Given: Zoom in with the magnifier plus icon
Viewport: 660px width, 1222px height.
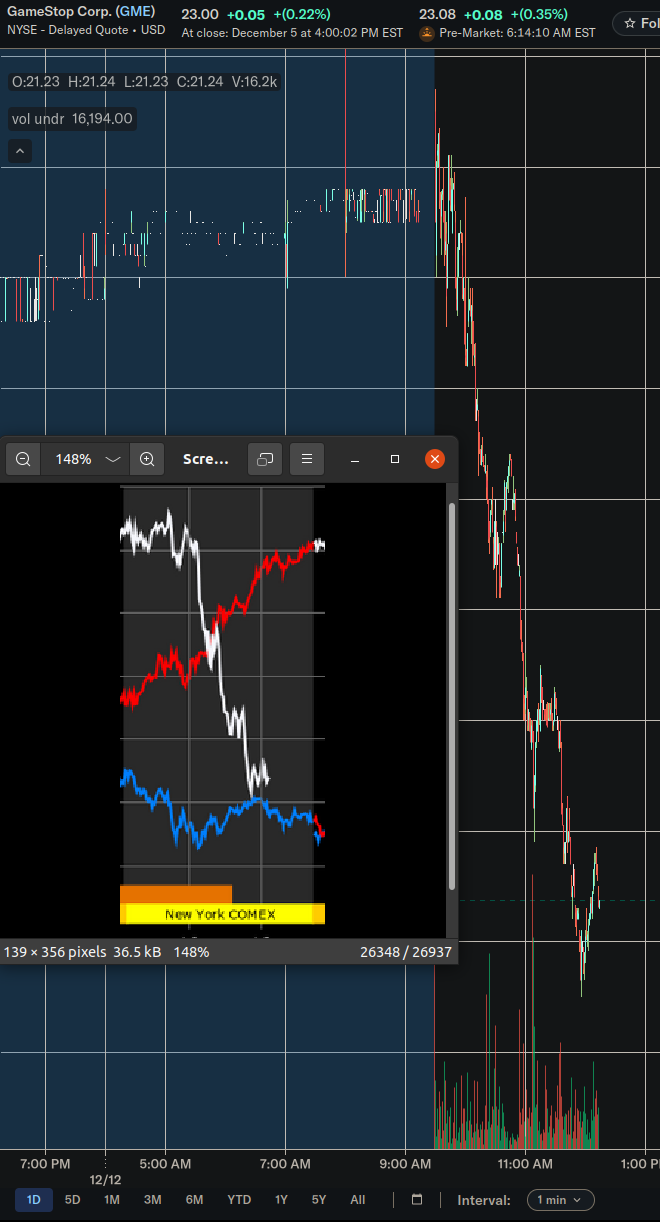Looking at the screenshot, I should [147, 459].
